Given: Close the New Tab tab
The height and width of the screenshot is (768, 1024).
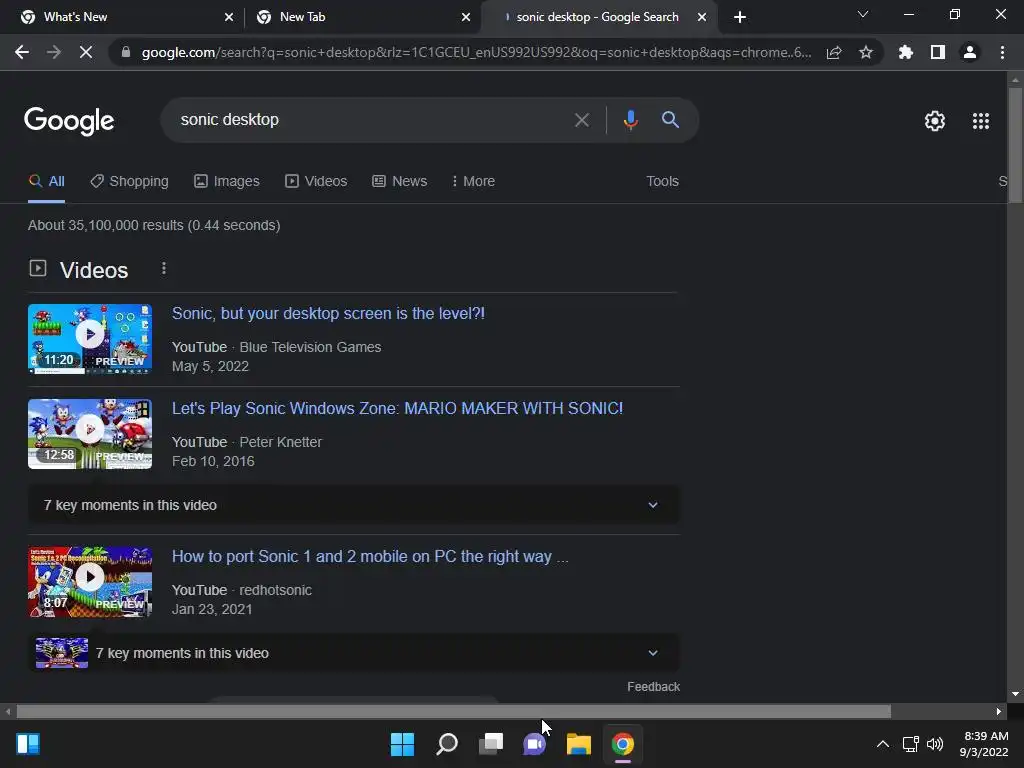Looking at the screenshot, I should (466, 17).
